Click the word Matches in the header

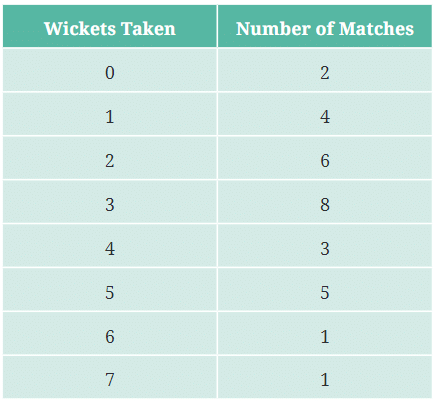pyautogui.click(x=376, y=29)
